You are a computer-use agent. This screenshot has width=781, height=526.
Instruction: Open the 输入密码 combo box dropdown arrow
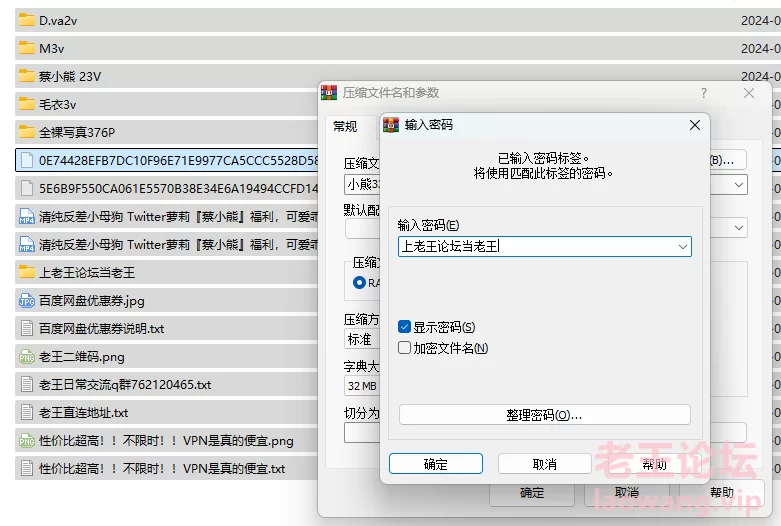coord(682,247)
